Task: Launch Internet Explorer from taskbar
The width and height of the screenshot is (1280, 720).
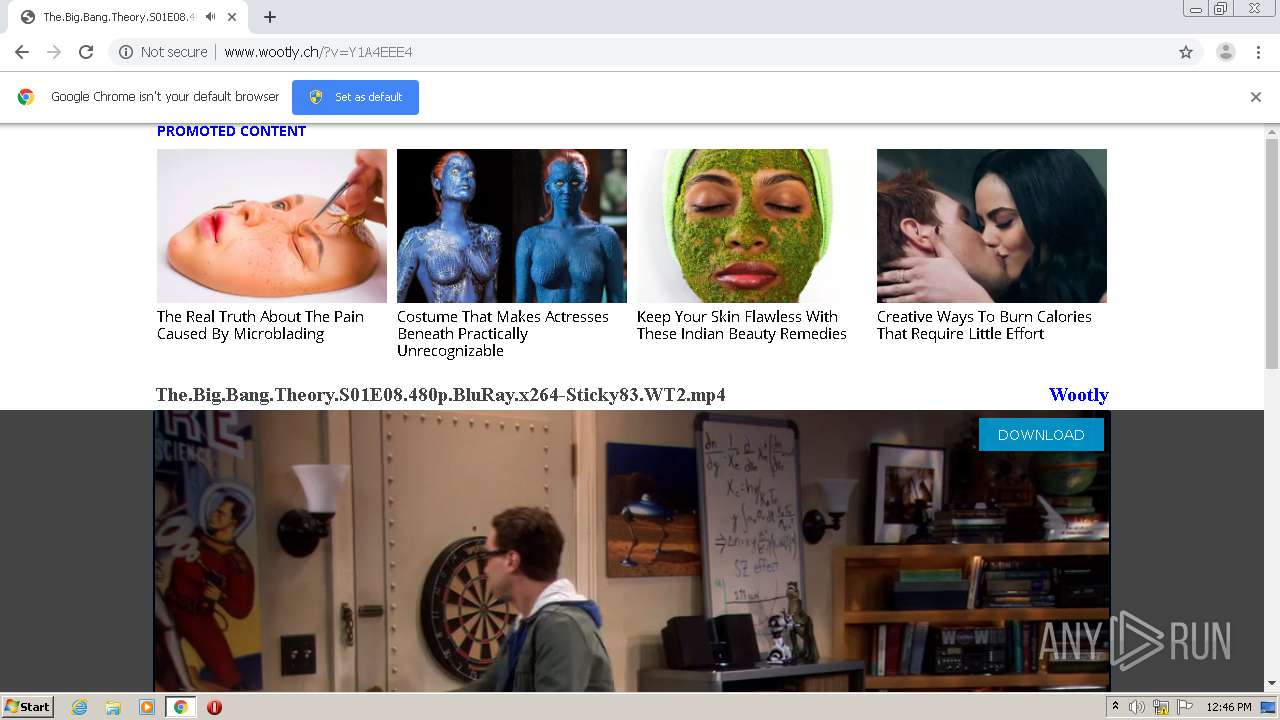Action: (x=80, y=707)
